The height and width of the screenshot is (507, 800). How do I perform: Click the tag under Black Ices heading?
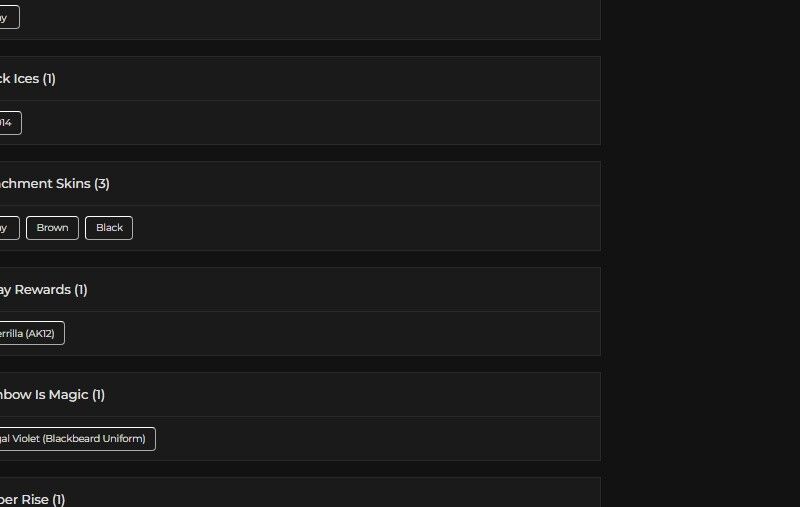pos(9,123)
